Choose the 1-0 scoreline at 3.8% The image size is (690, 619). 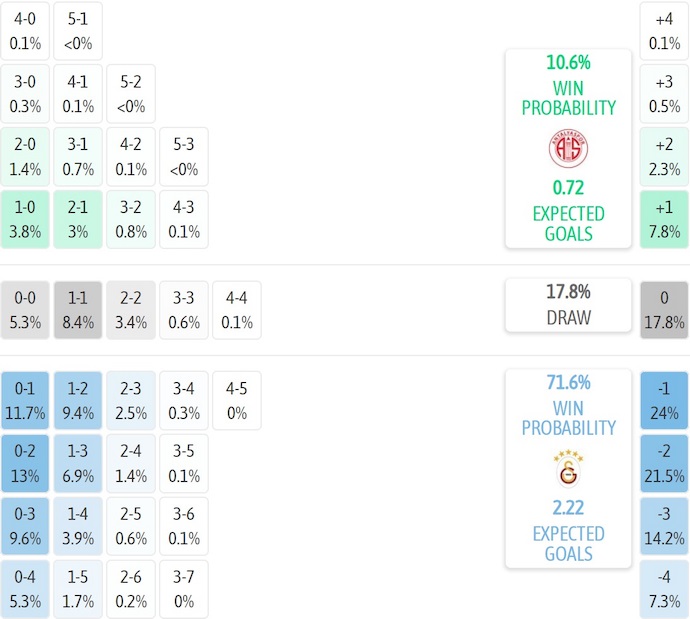coord(25,219)
